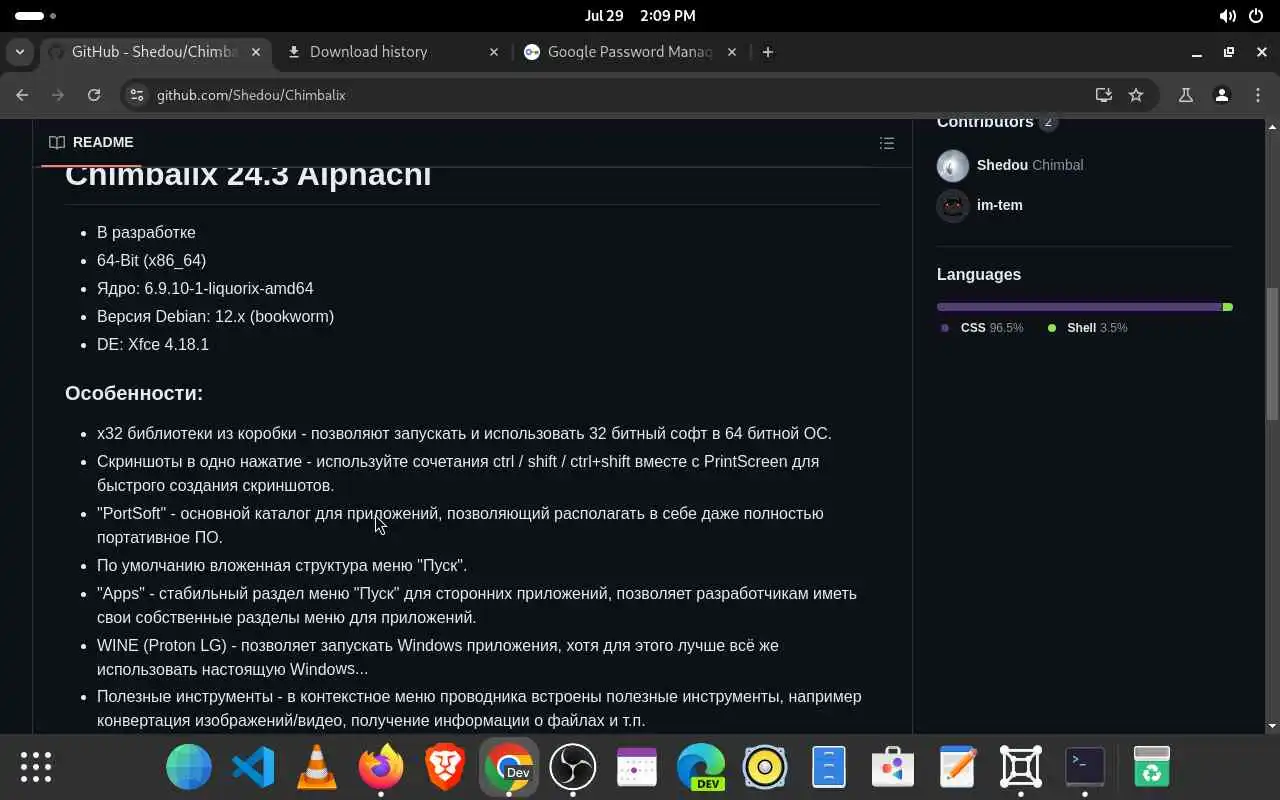1280x800 pixels.
Task: Launch Brave browser from dock
Action: [x=445, y=767]
